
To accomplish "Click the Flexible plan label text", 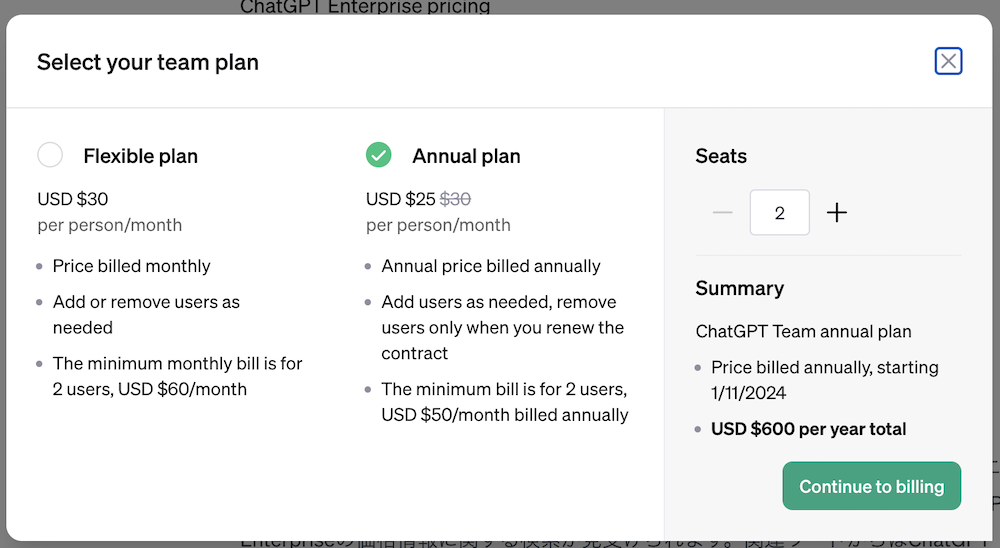I will click(x=140, y=156).
